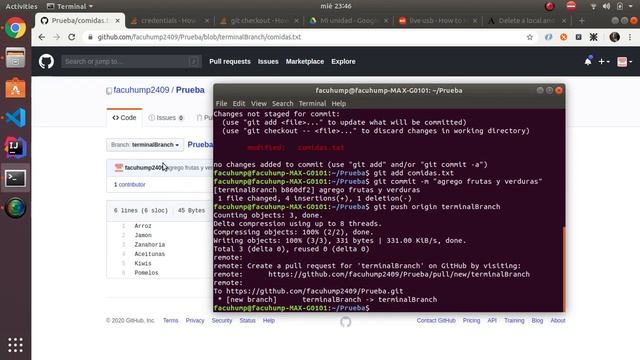Focus the GitHub search field
The height and width of the screenshot is (360, 640).
pos(131,62)
